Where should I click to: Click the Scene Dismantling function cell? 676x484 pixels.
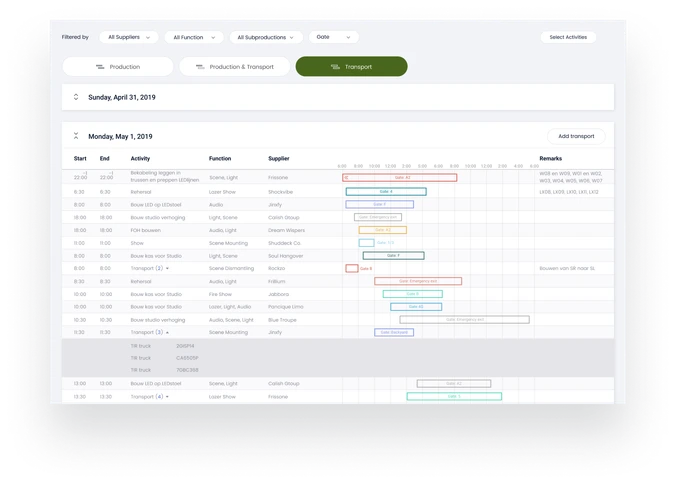[232, 269]
